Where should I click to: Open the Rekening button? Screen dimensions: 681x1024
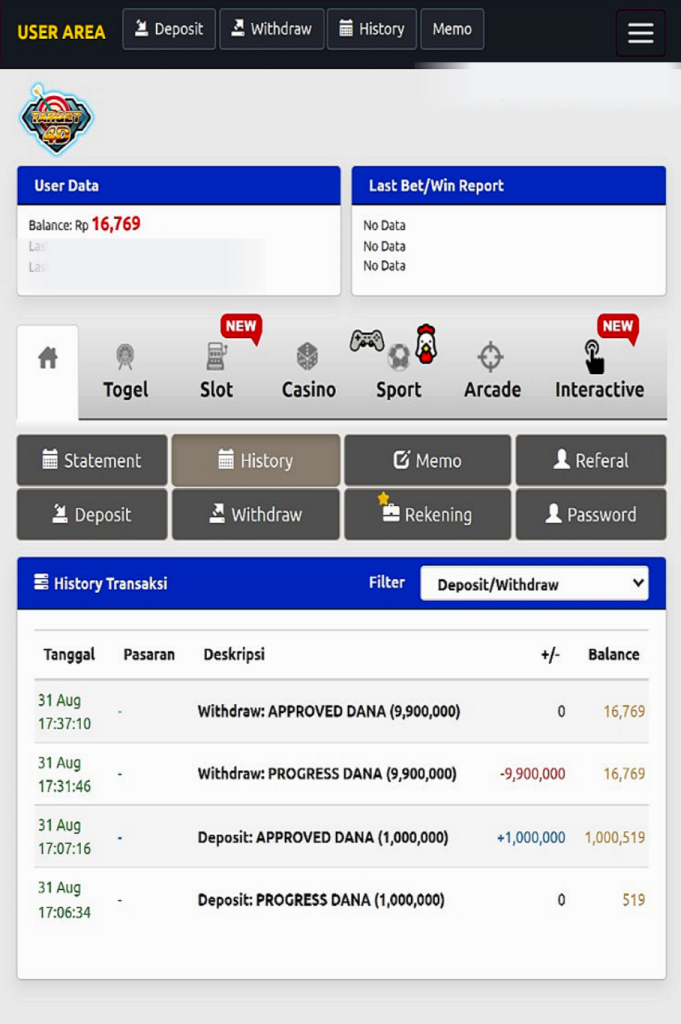click(x=427, y=514)
